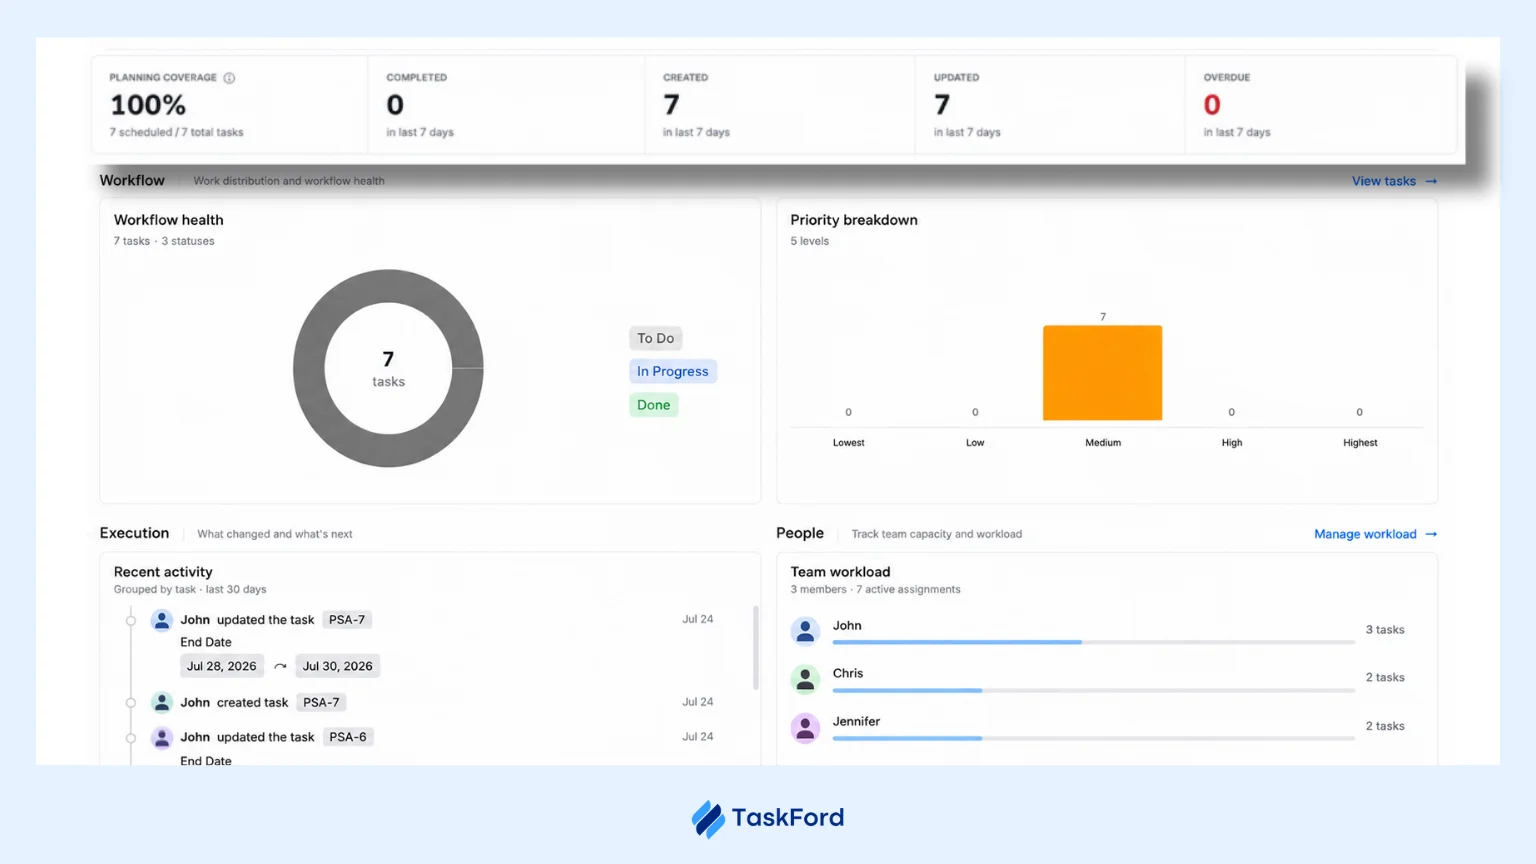Open the PSA-6 task tag
Image resolution: width=1536 pixels, height=864 pixels.
(348, 737)
